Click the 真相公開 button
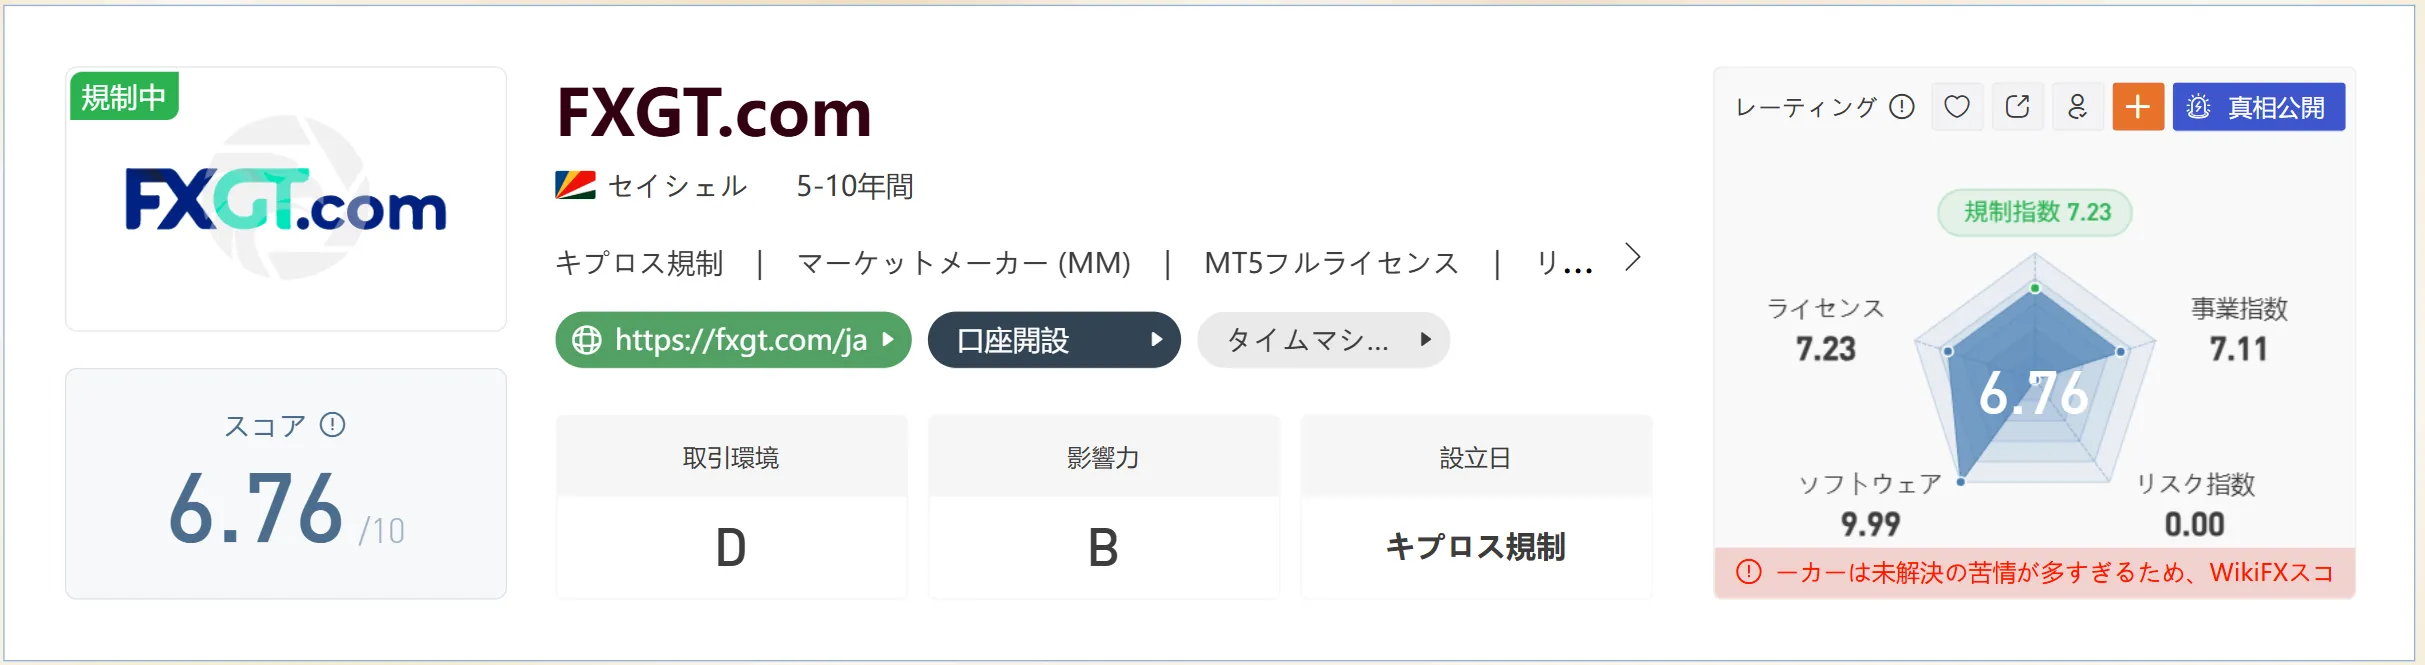This screenshot has height=665, width=2425. point(2258,107)
